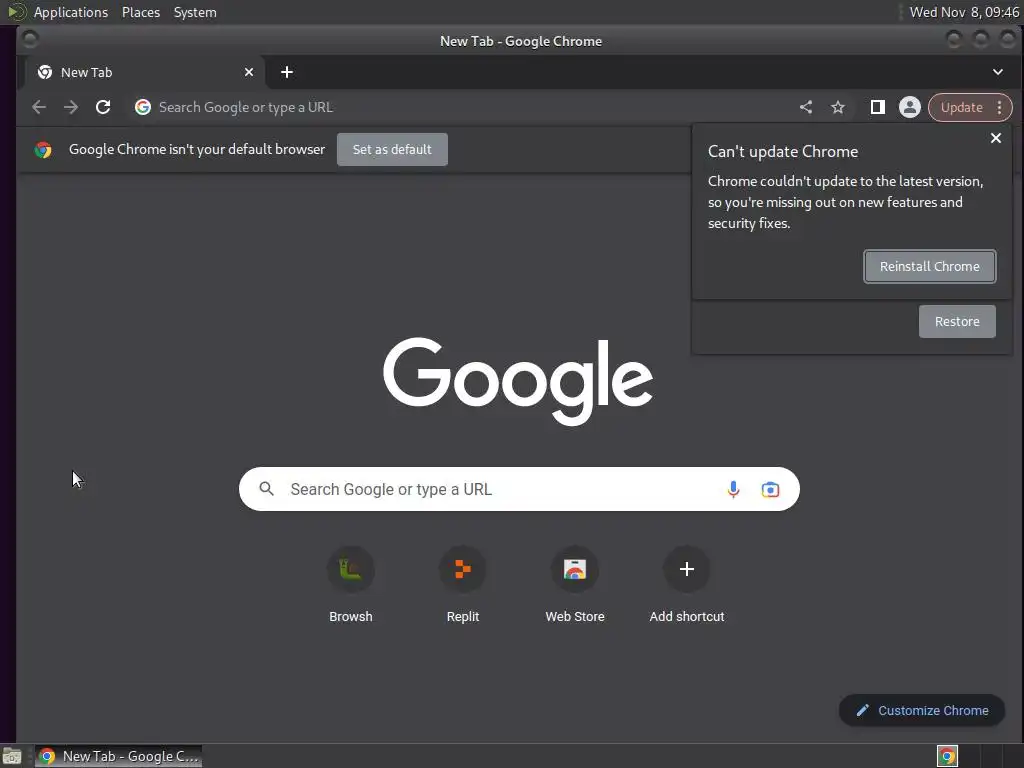Open a new tab with plus icon

tap(287, 72)
